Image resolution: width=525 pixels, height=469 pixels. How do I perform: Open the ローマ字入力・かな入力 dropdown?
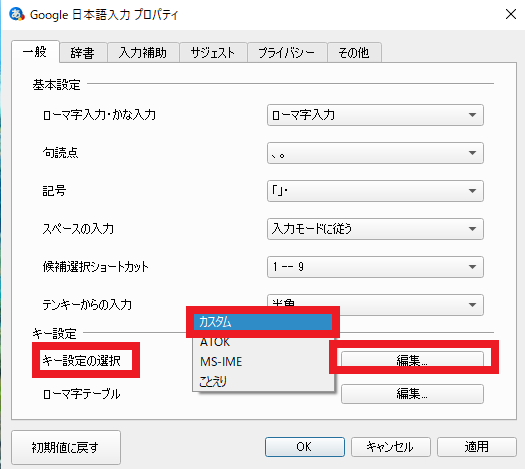[x=375, y=115]
